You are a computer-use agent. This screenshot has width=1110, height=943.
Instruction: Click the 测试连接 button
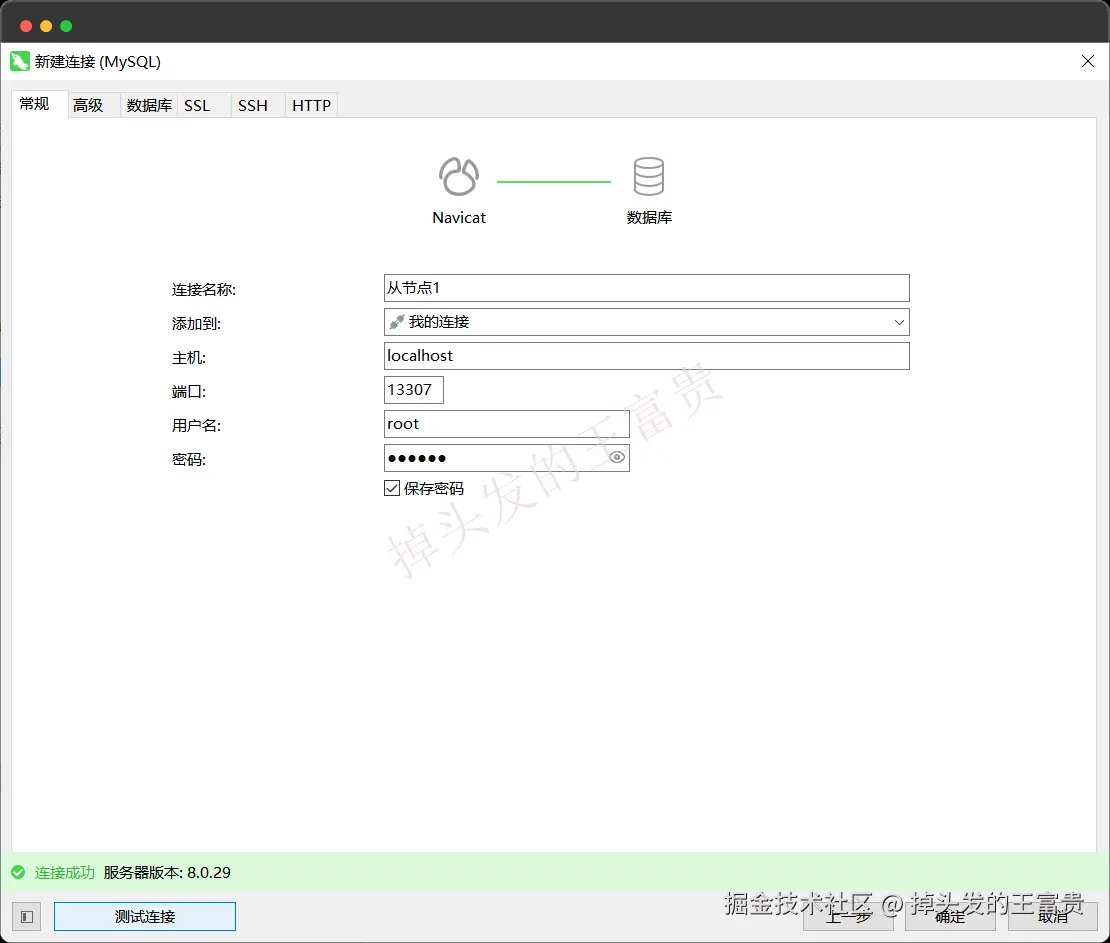pos(145,917)
